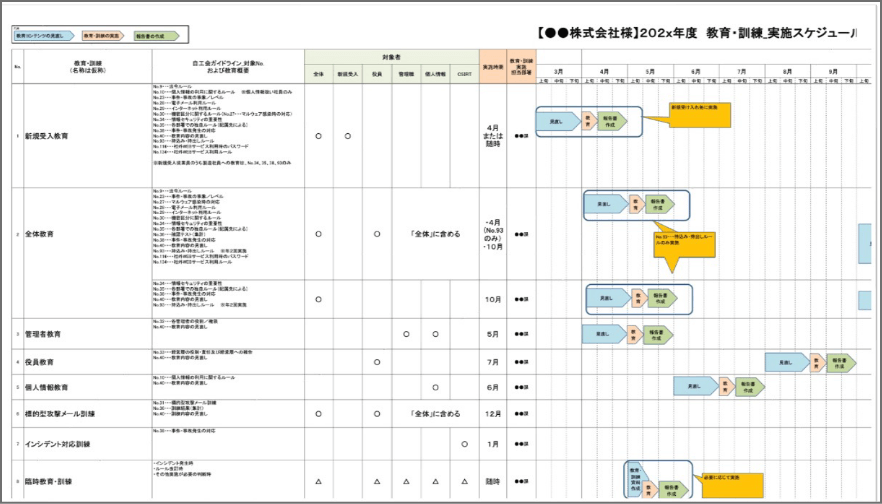This screenshot has height=504, width=882.
Task: Click the 役員 circle in the 役員教育 row
Action: (x=377, y=362)
